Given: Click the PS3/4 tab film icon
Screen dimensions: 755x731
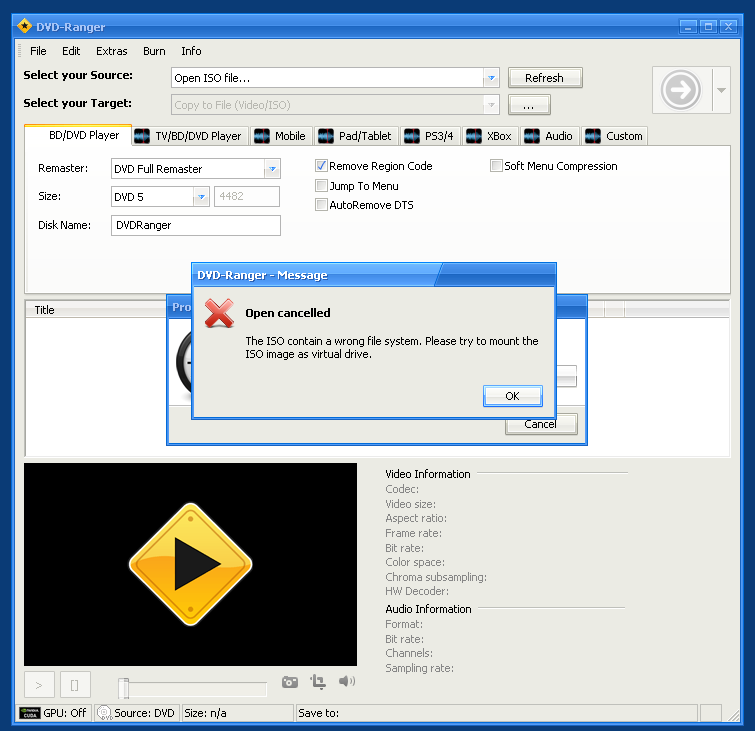Looking at the screenshot, I should pyautogui.click(x=412, y=136).
